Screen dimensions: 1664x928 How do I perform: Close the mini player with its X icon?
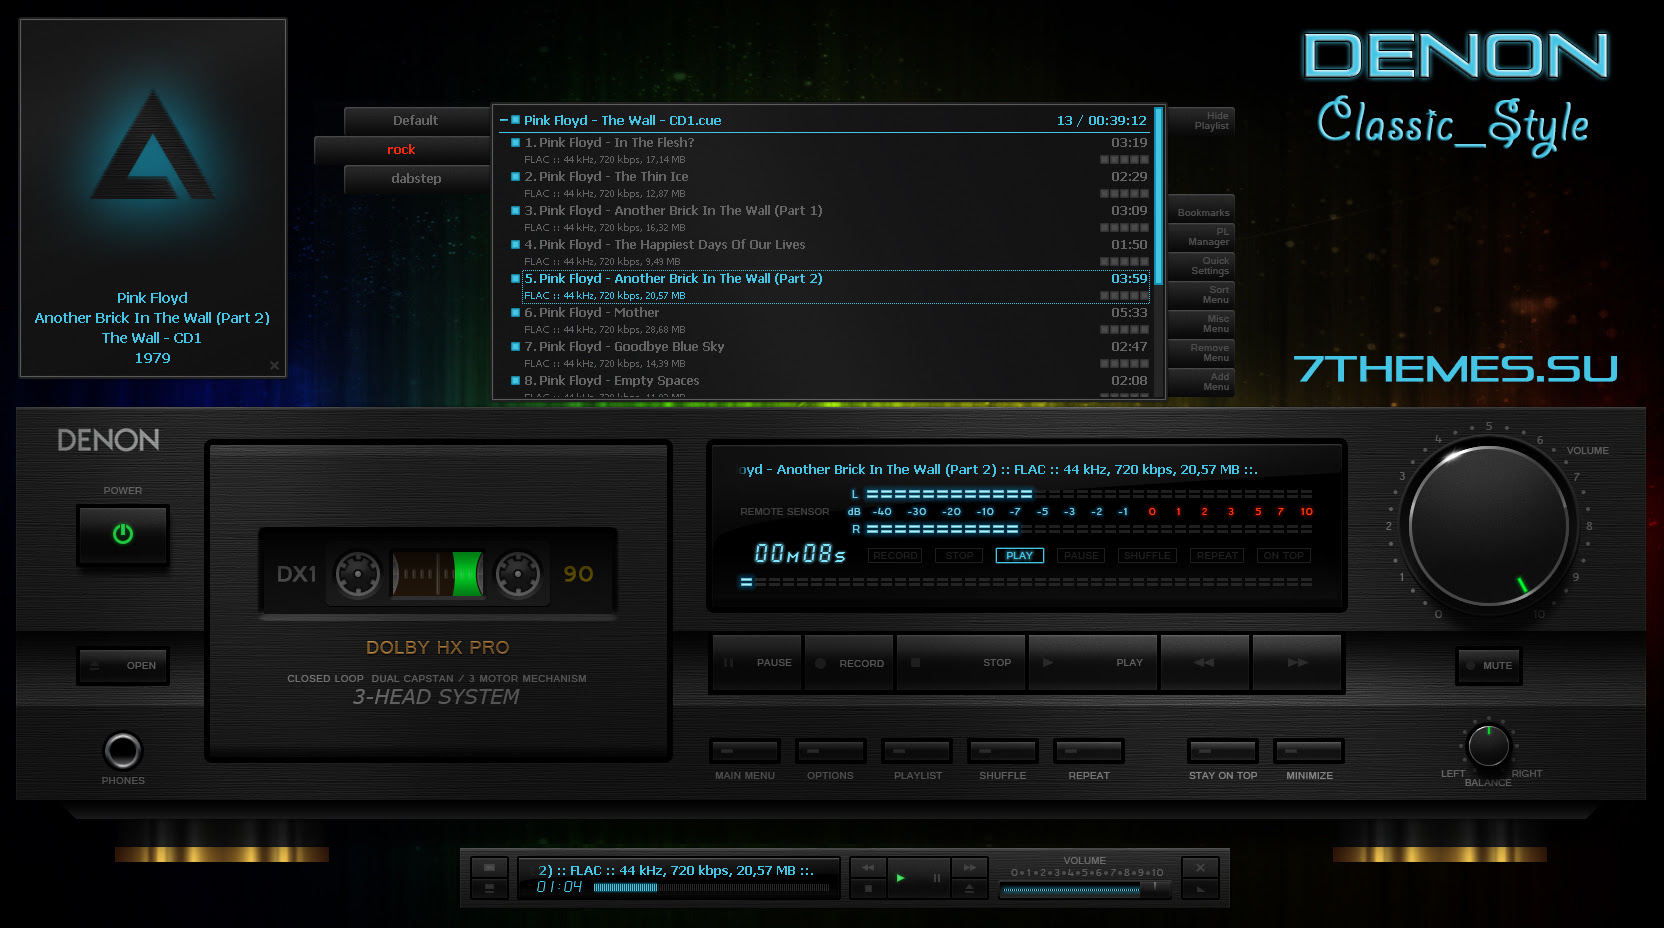1201,867
